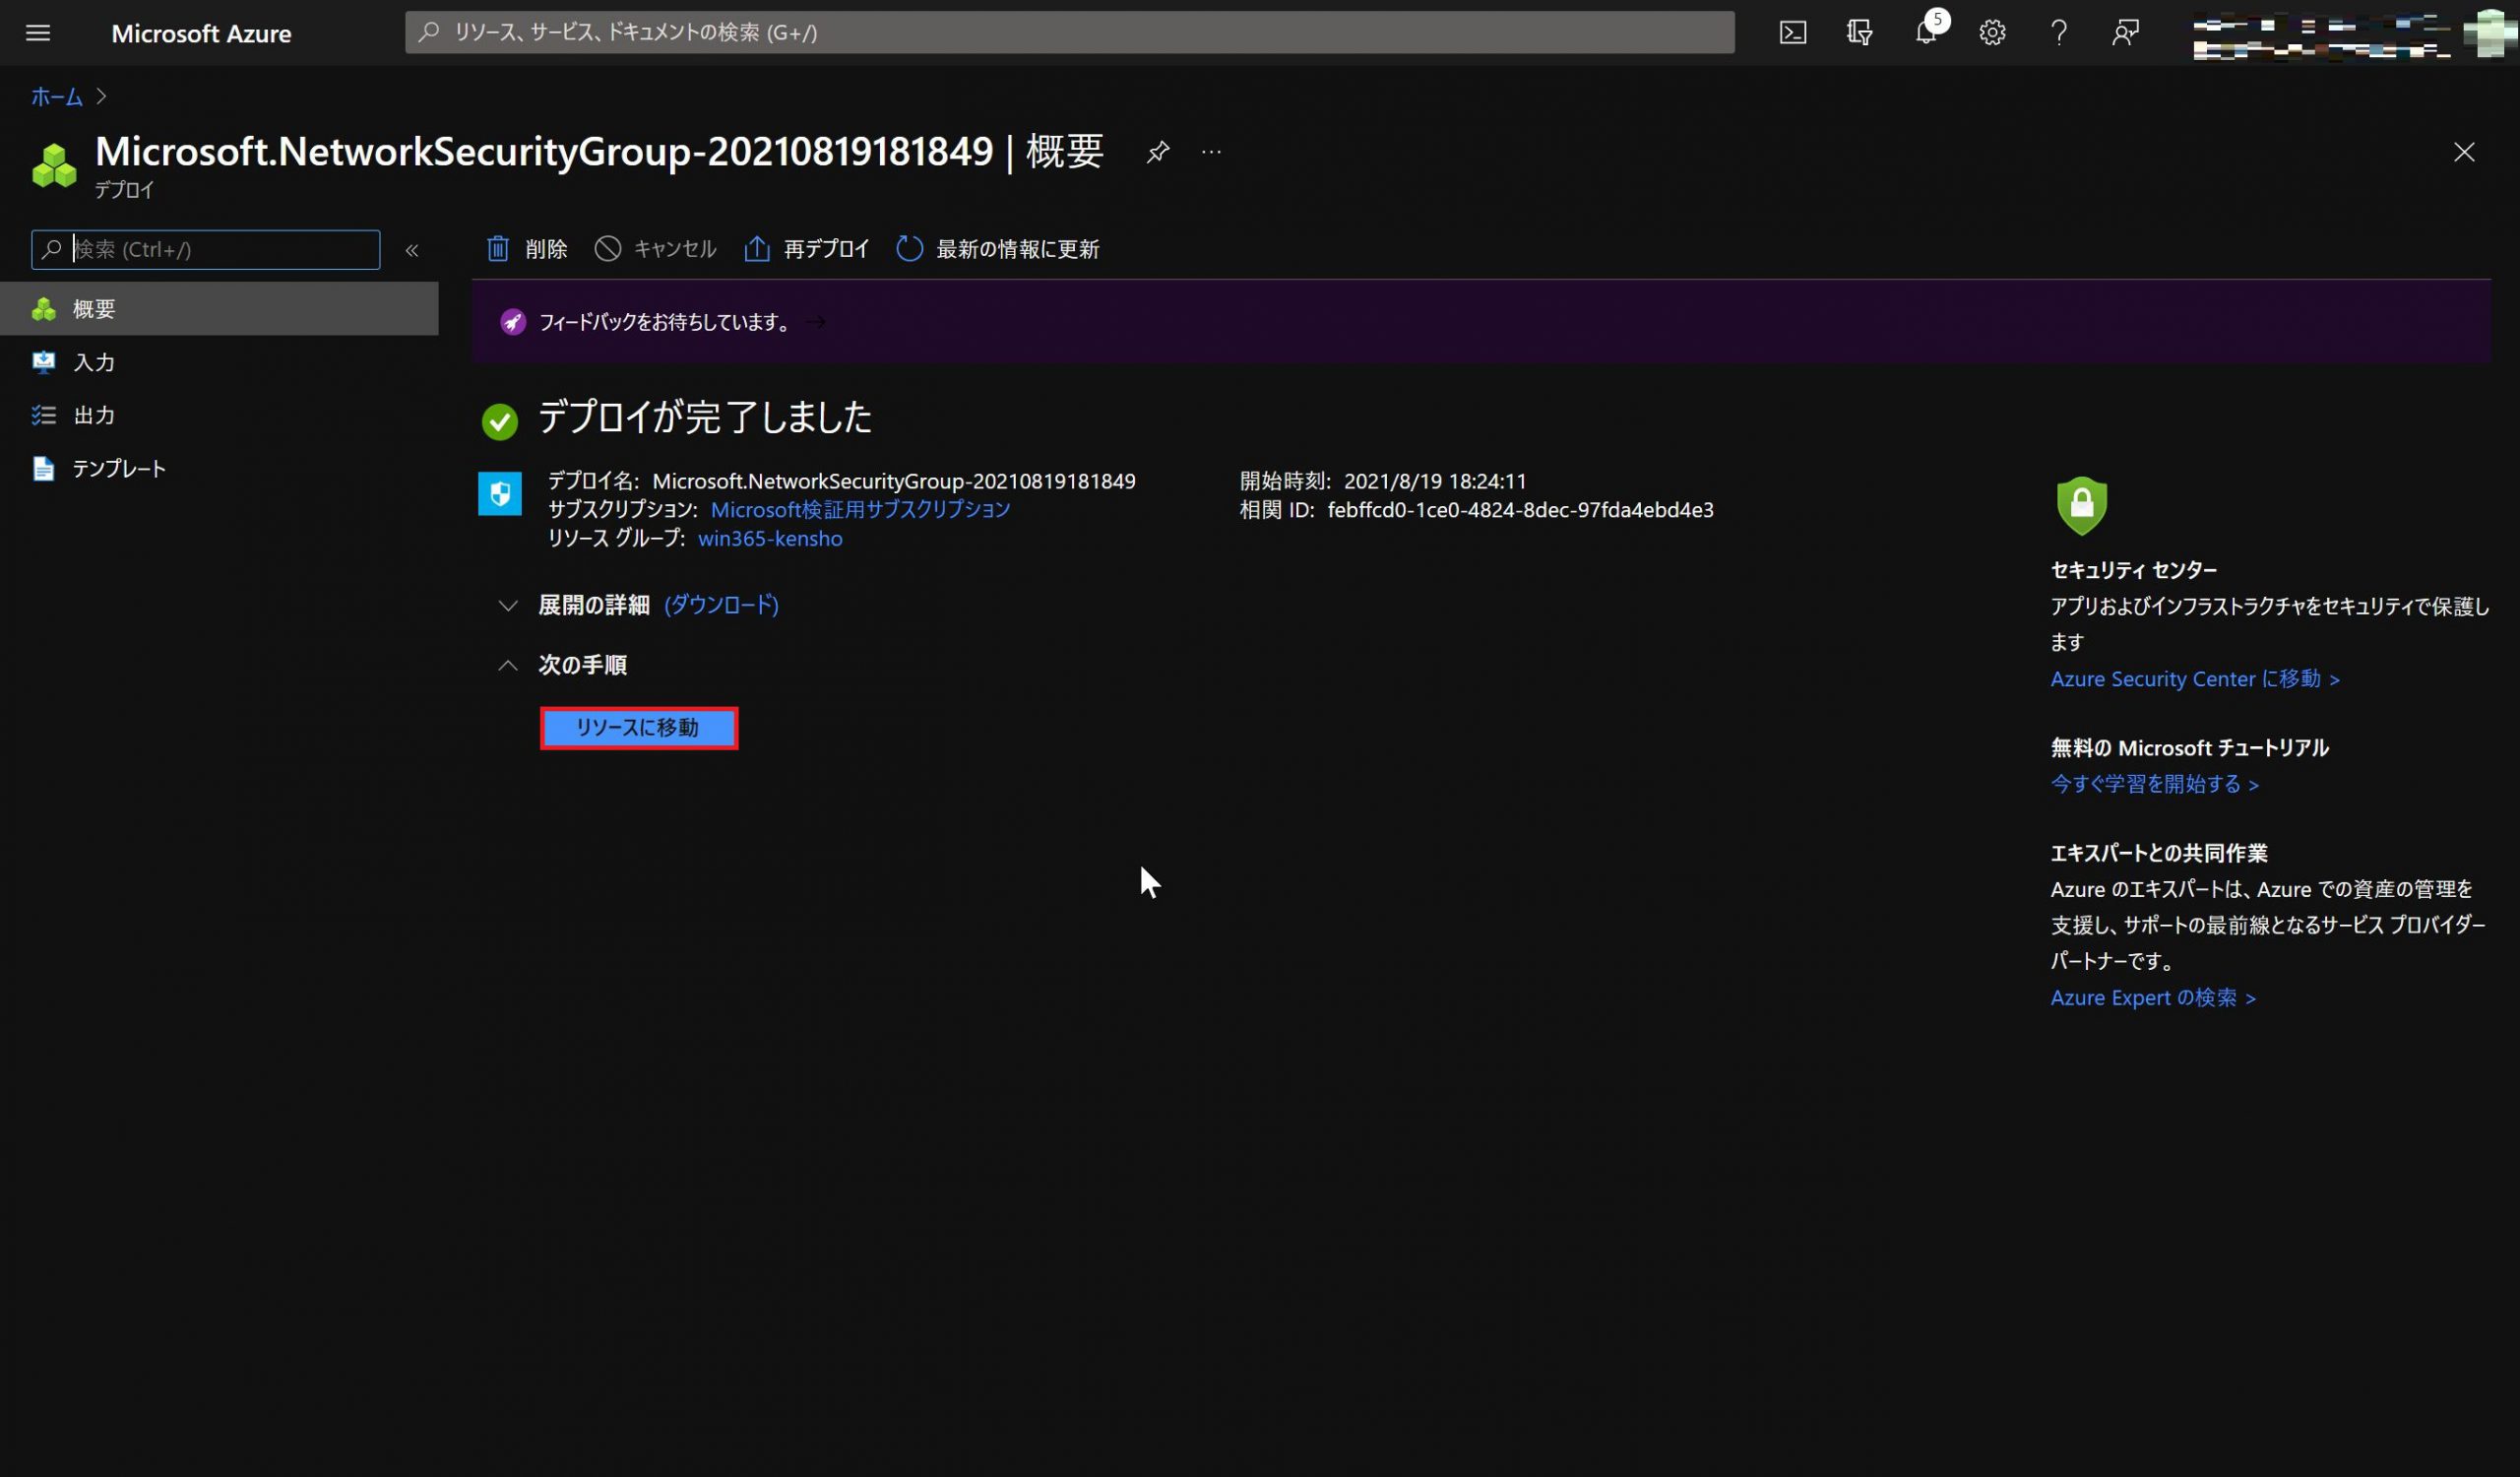Image resolution: width=2520 pixels, height=1477 pixels.
Task: Click the feedback person icon
Action: (2125, 33)
